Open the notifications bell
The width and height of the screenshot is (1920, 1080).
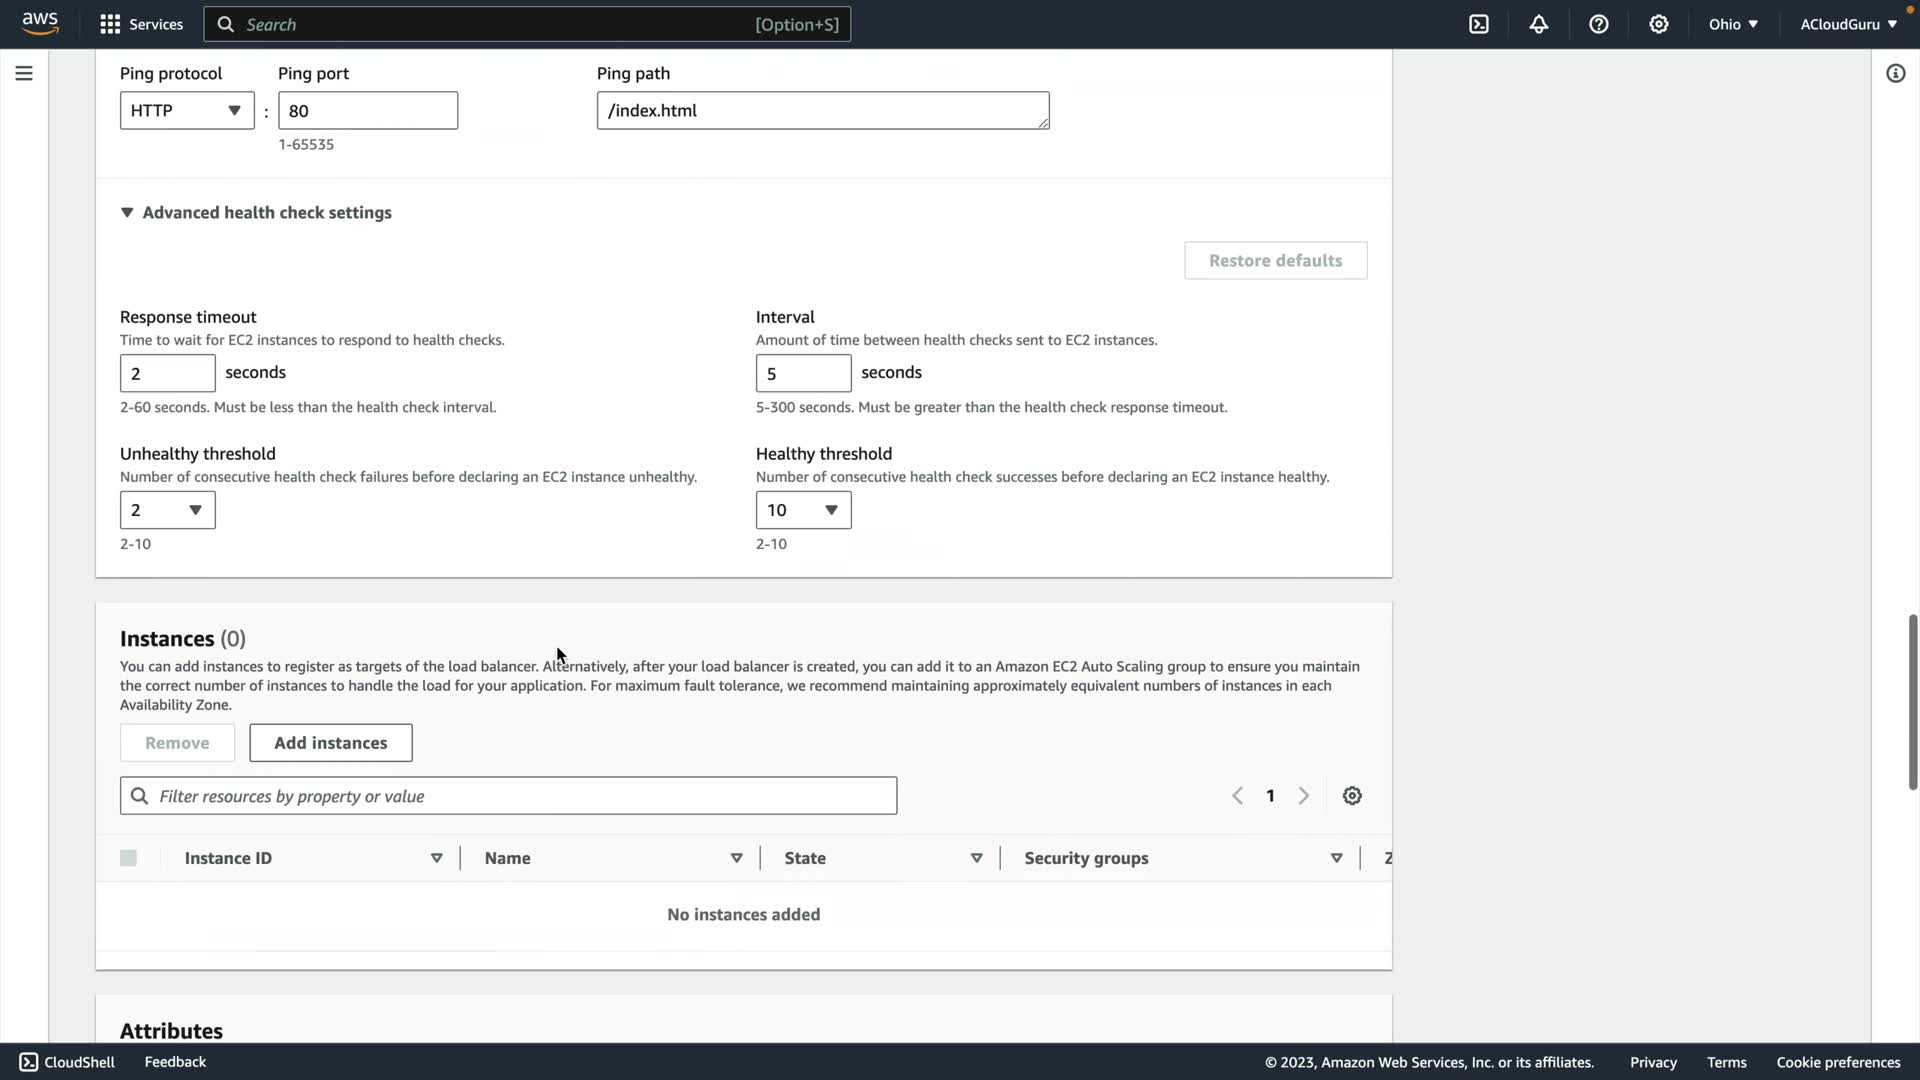click(1539, 24)
